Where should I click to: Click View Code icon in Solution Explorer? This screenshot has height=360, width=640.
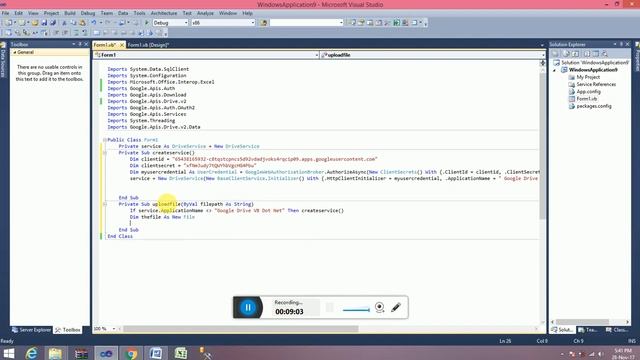(x=587, y=53)
